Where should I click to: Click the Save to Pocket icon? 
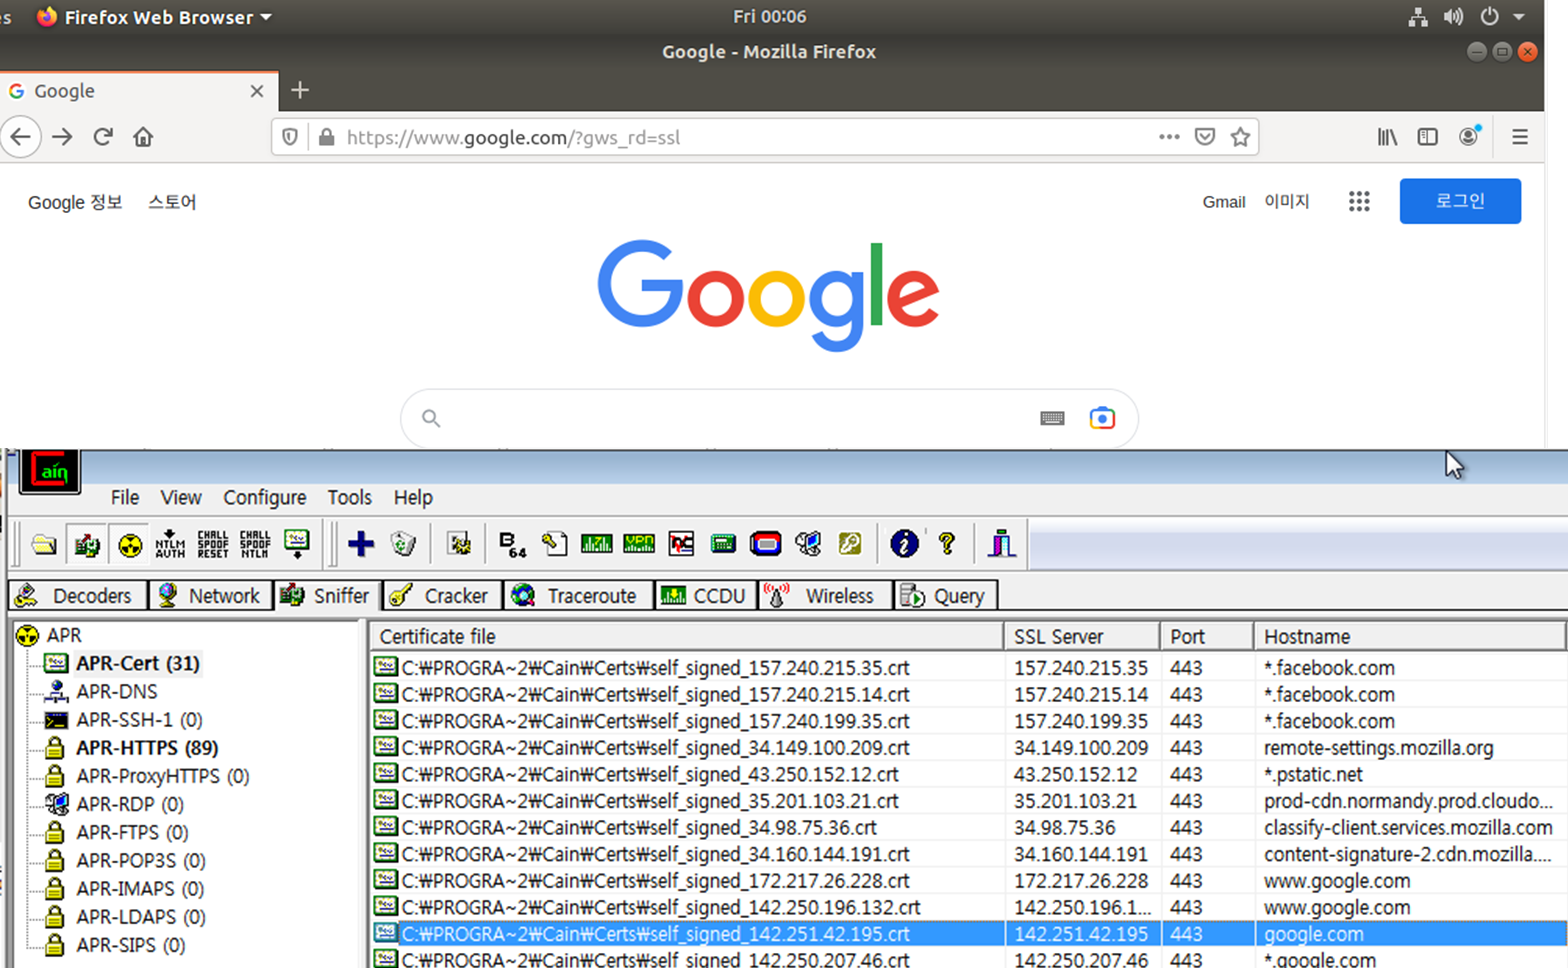pyautogui.click(x=1205, y=137)
